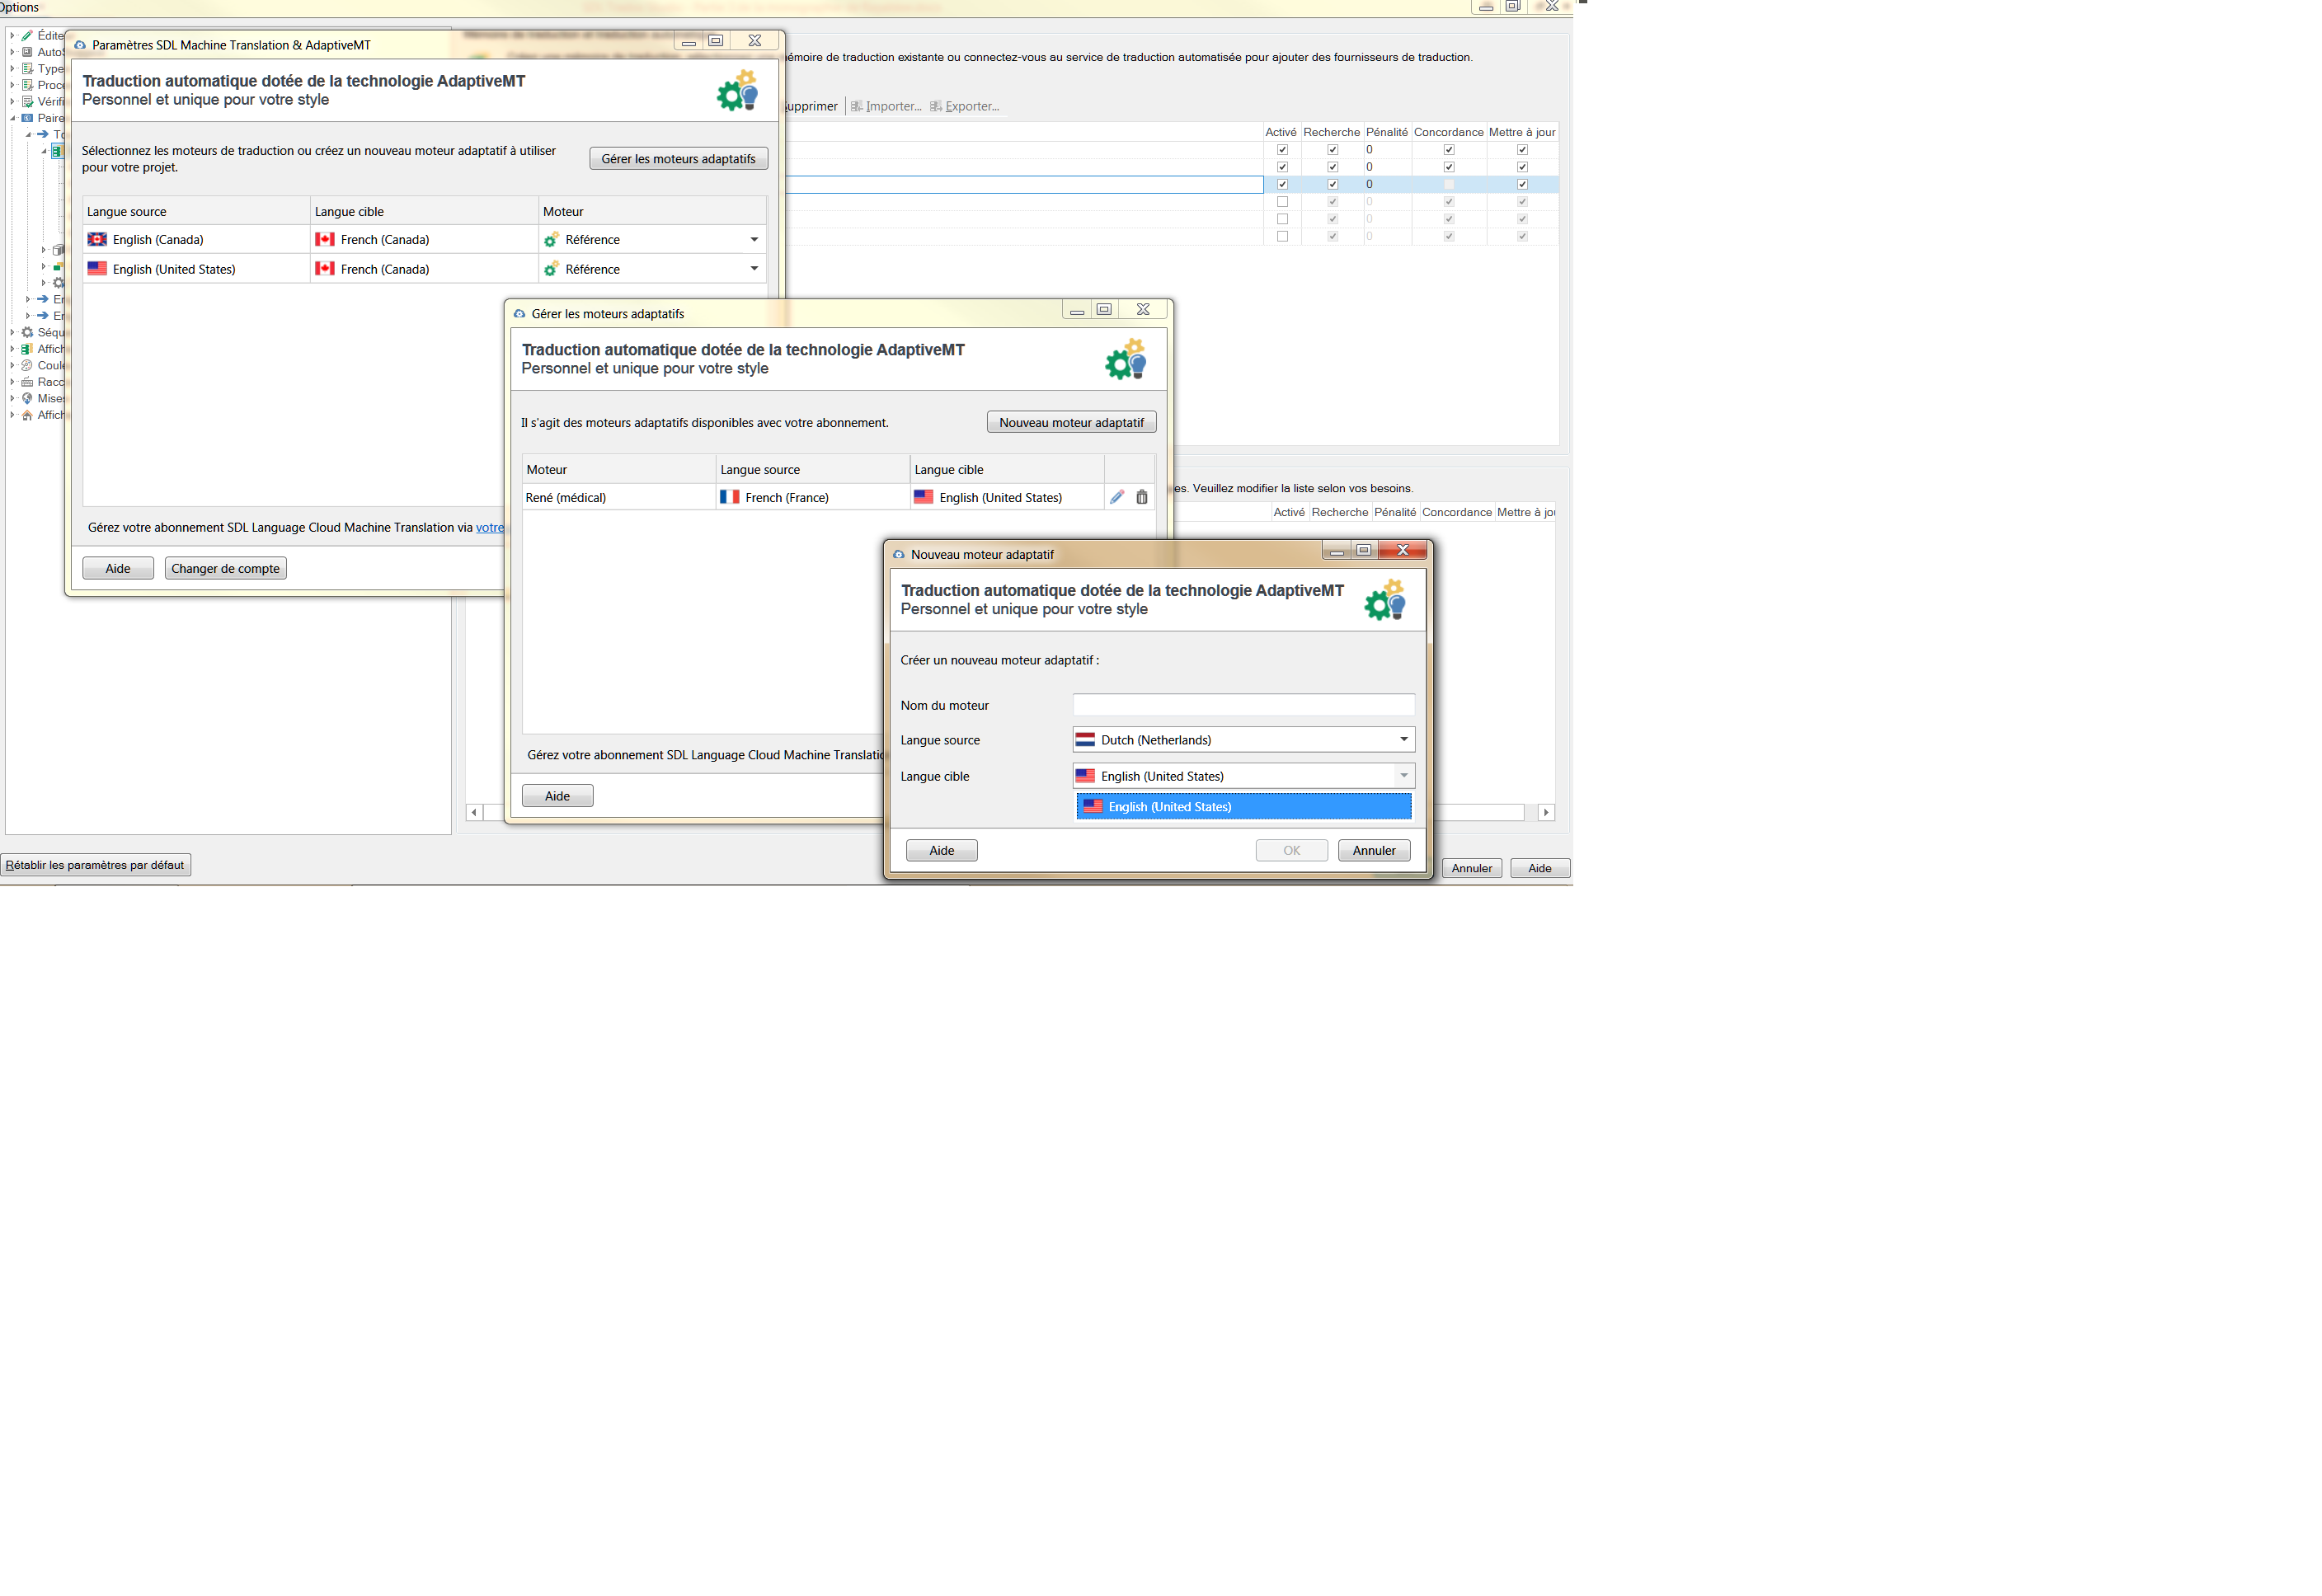Click the palette icon for the Couleurs option
The width and height of the screenshot is (2322, 1596).
pyautogui.click(x=27, y=365)
